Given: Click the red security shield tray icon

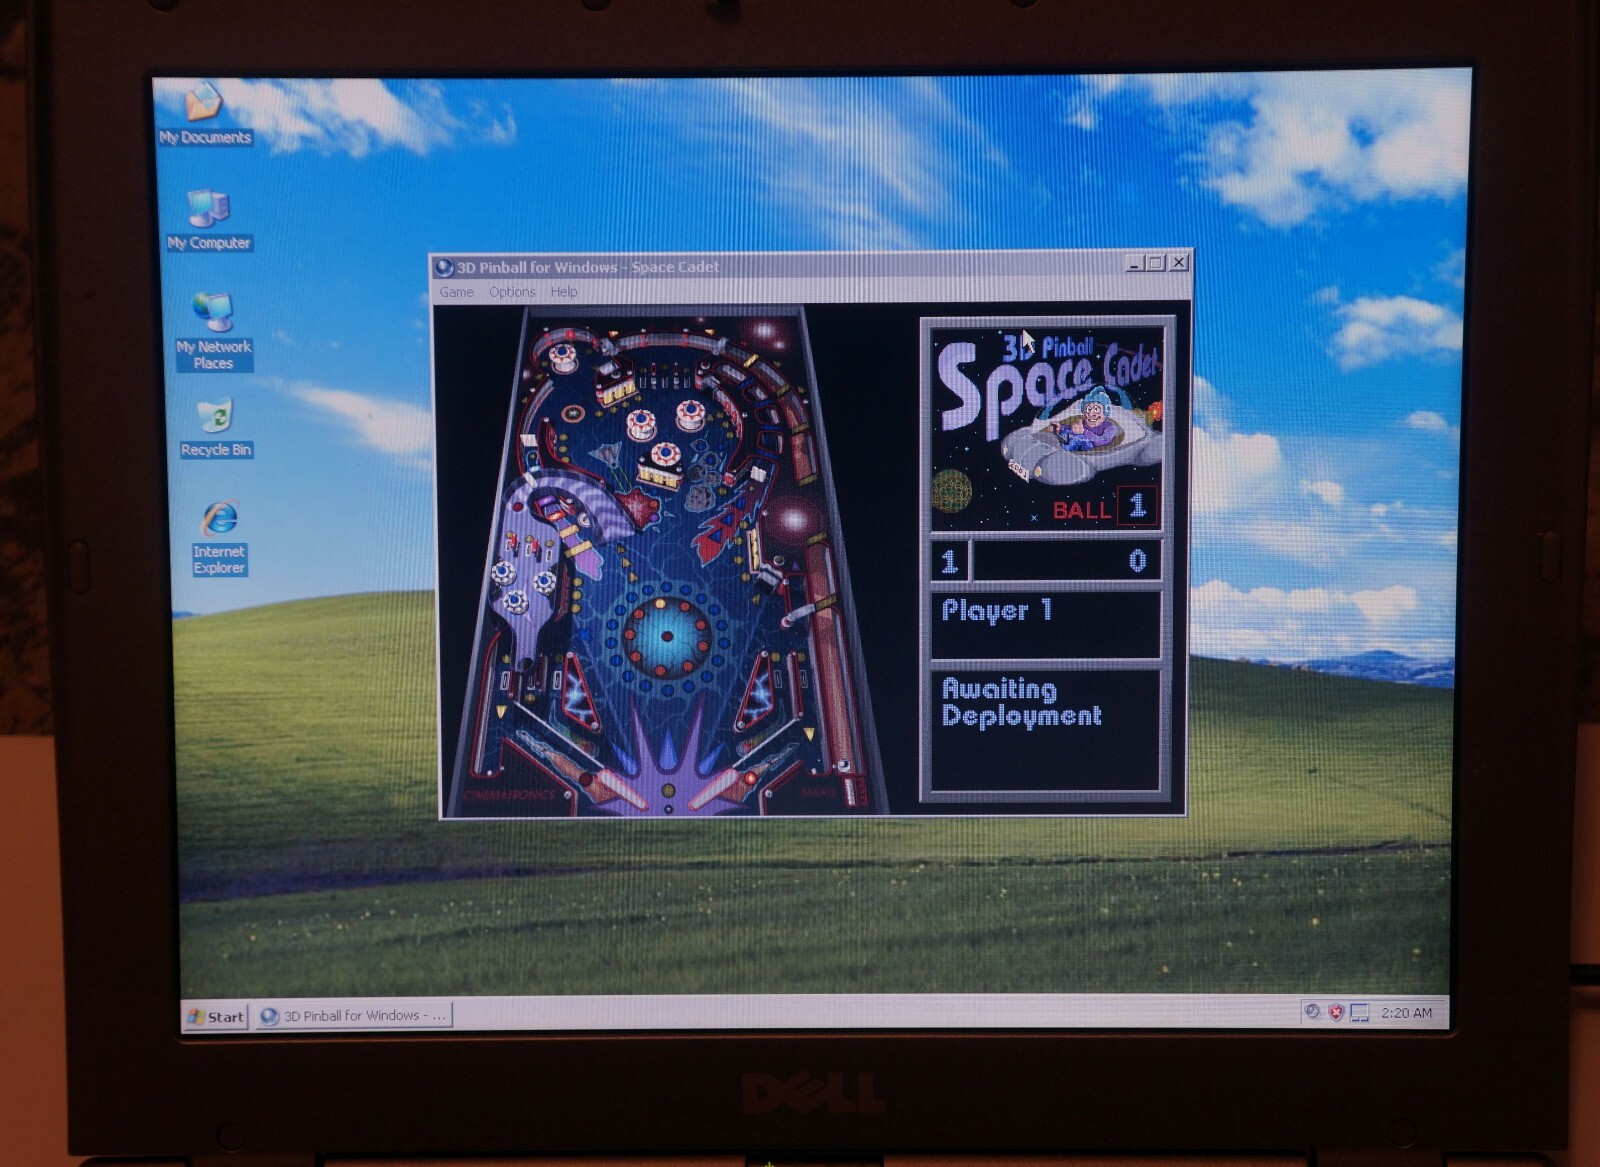Looking at the screenshot, I should (1336, 1012).
